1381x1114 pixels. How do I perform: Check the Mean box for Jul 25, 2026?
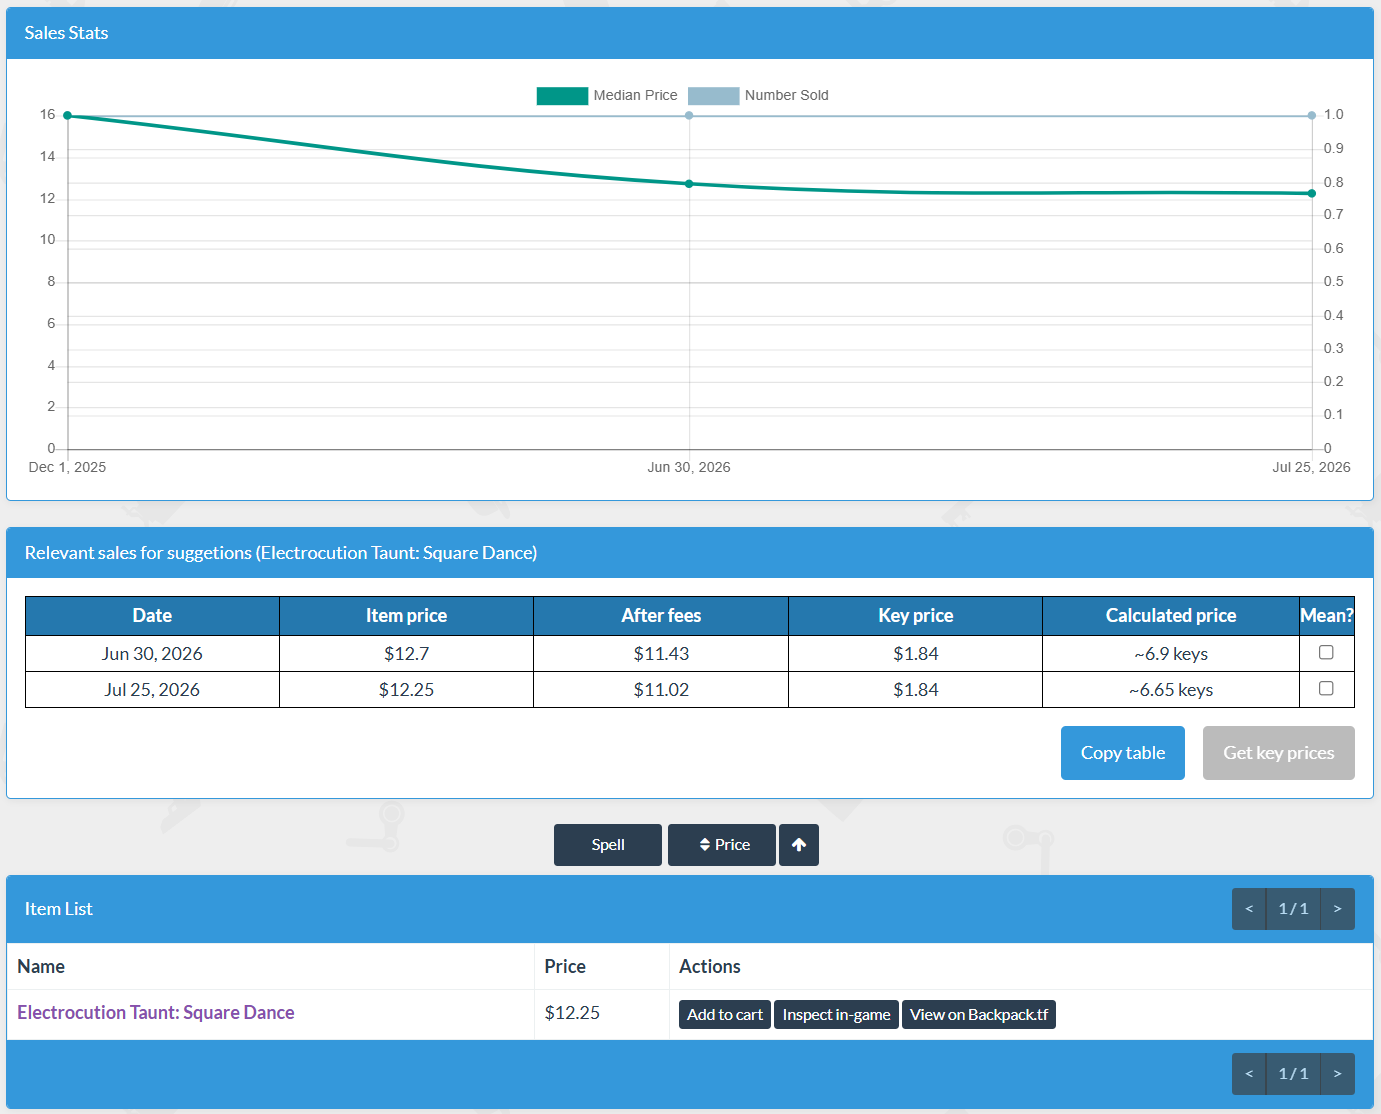click(x=1326, y=688)
